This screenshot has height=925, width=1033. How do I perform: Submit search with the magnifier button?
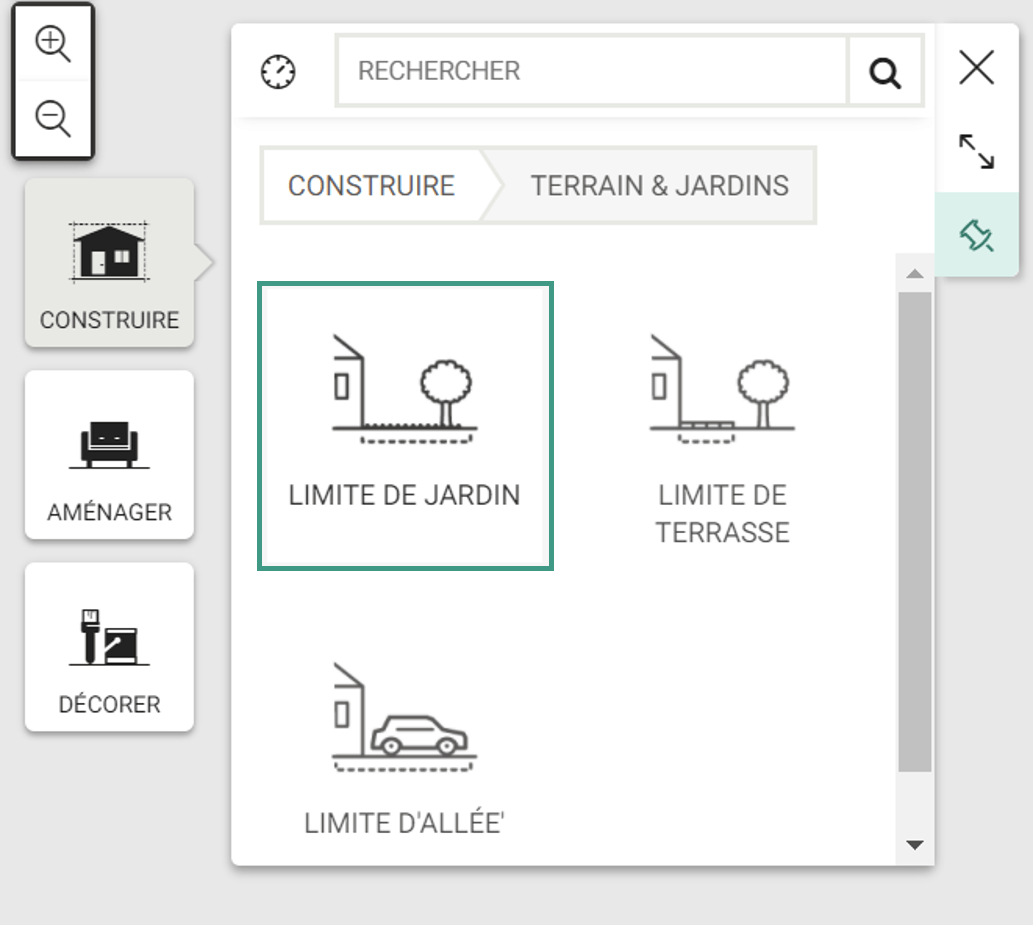point(885,71)
